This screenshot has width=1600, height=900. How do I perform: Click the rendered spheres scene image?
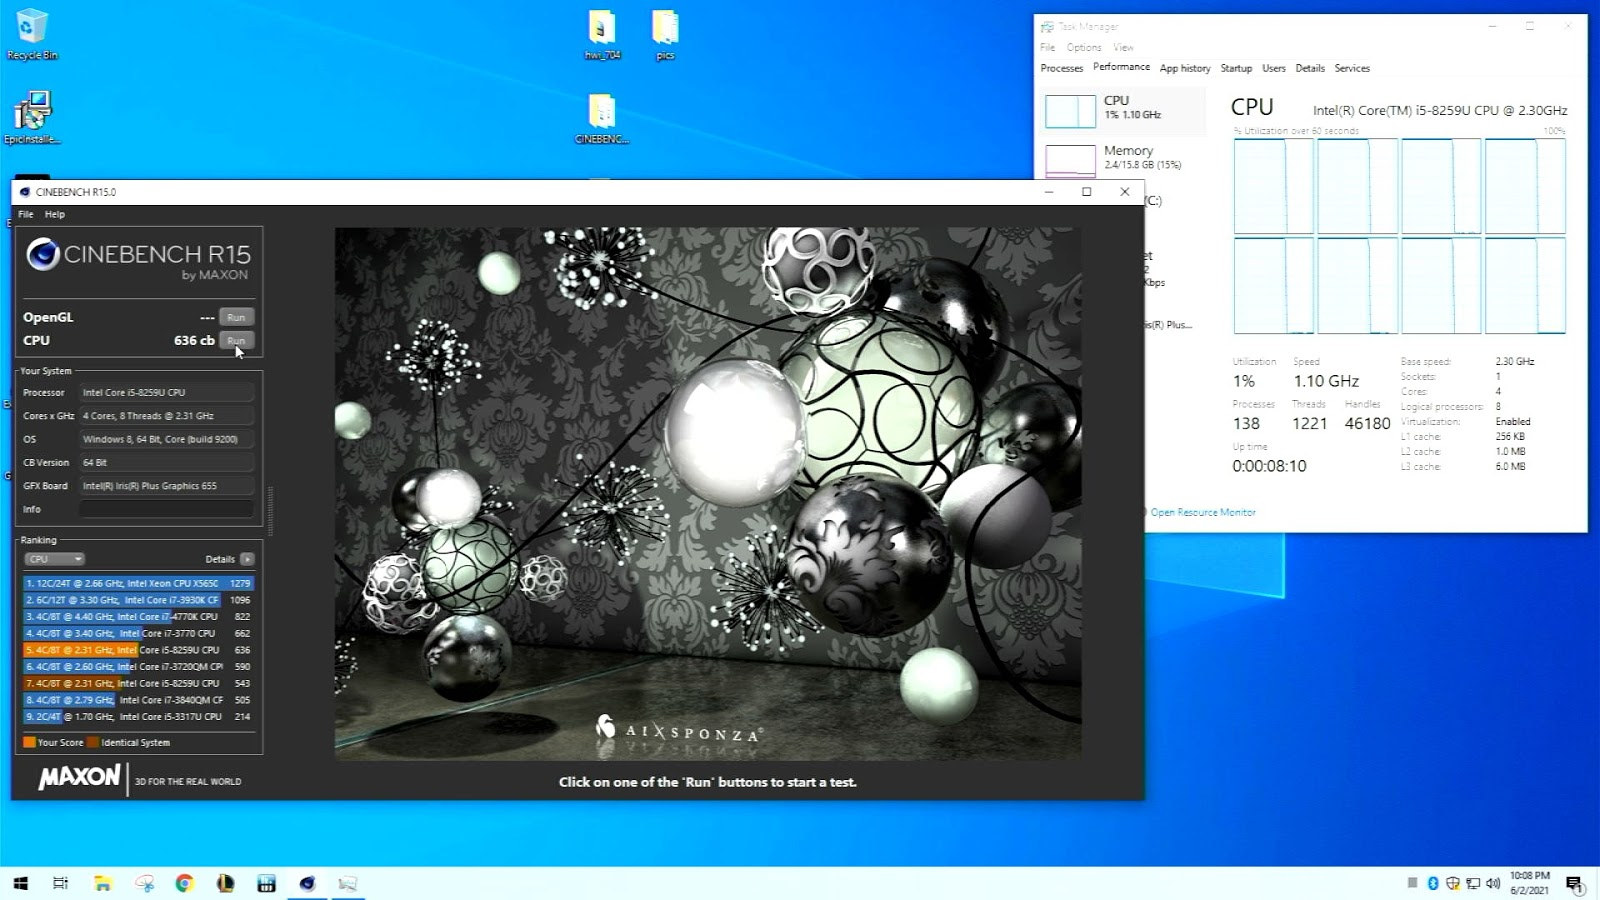pos(708,494)
